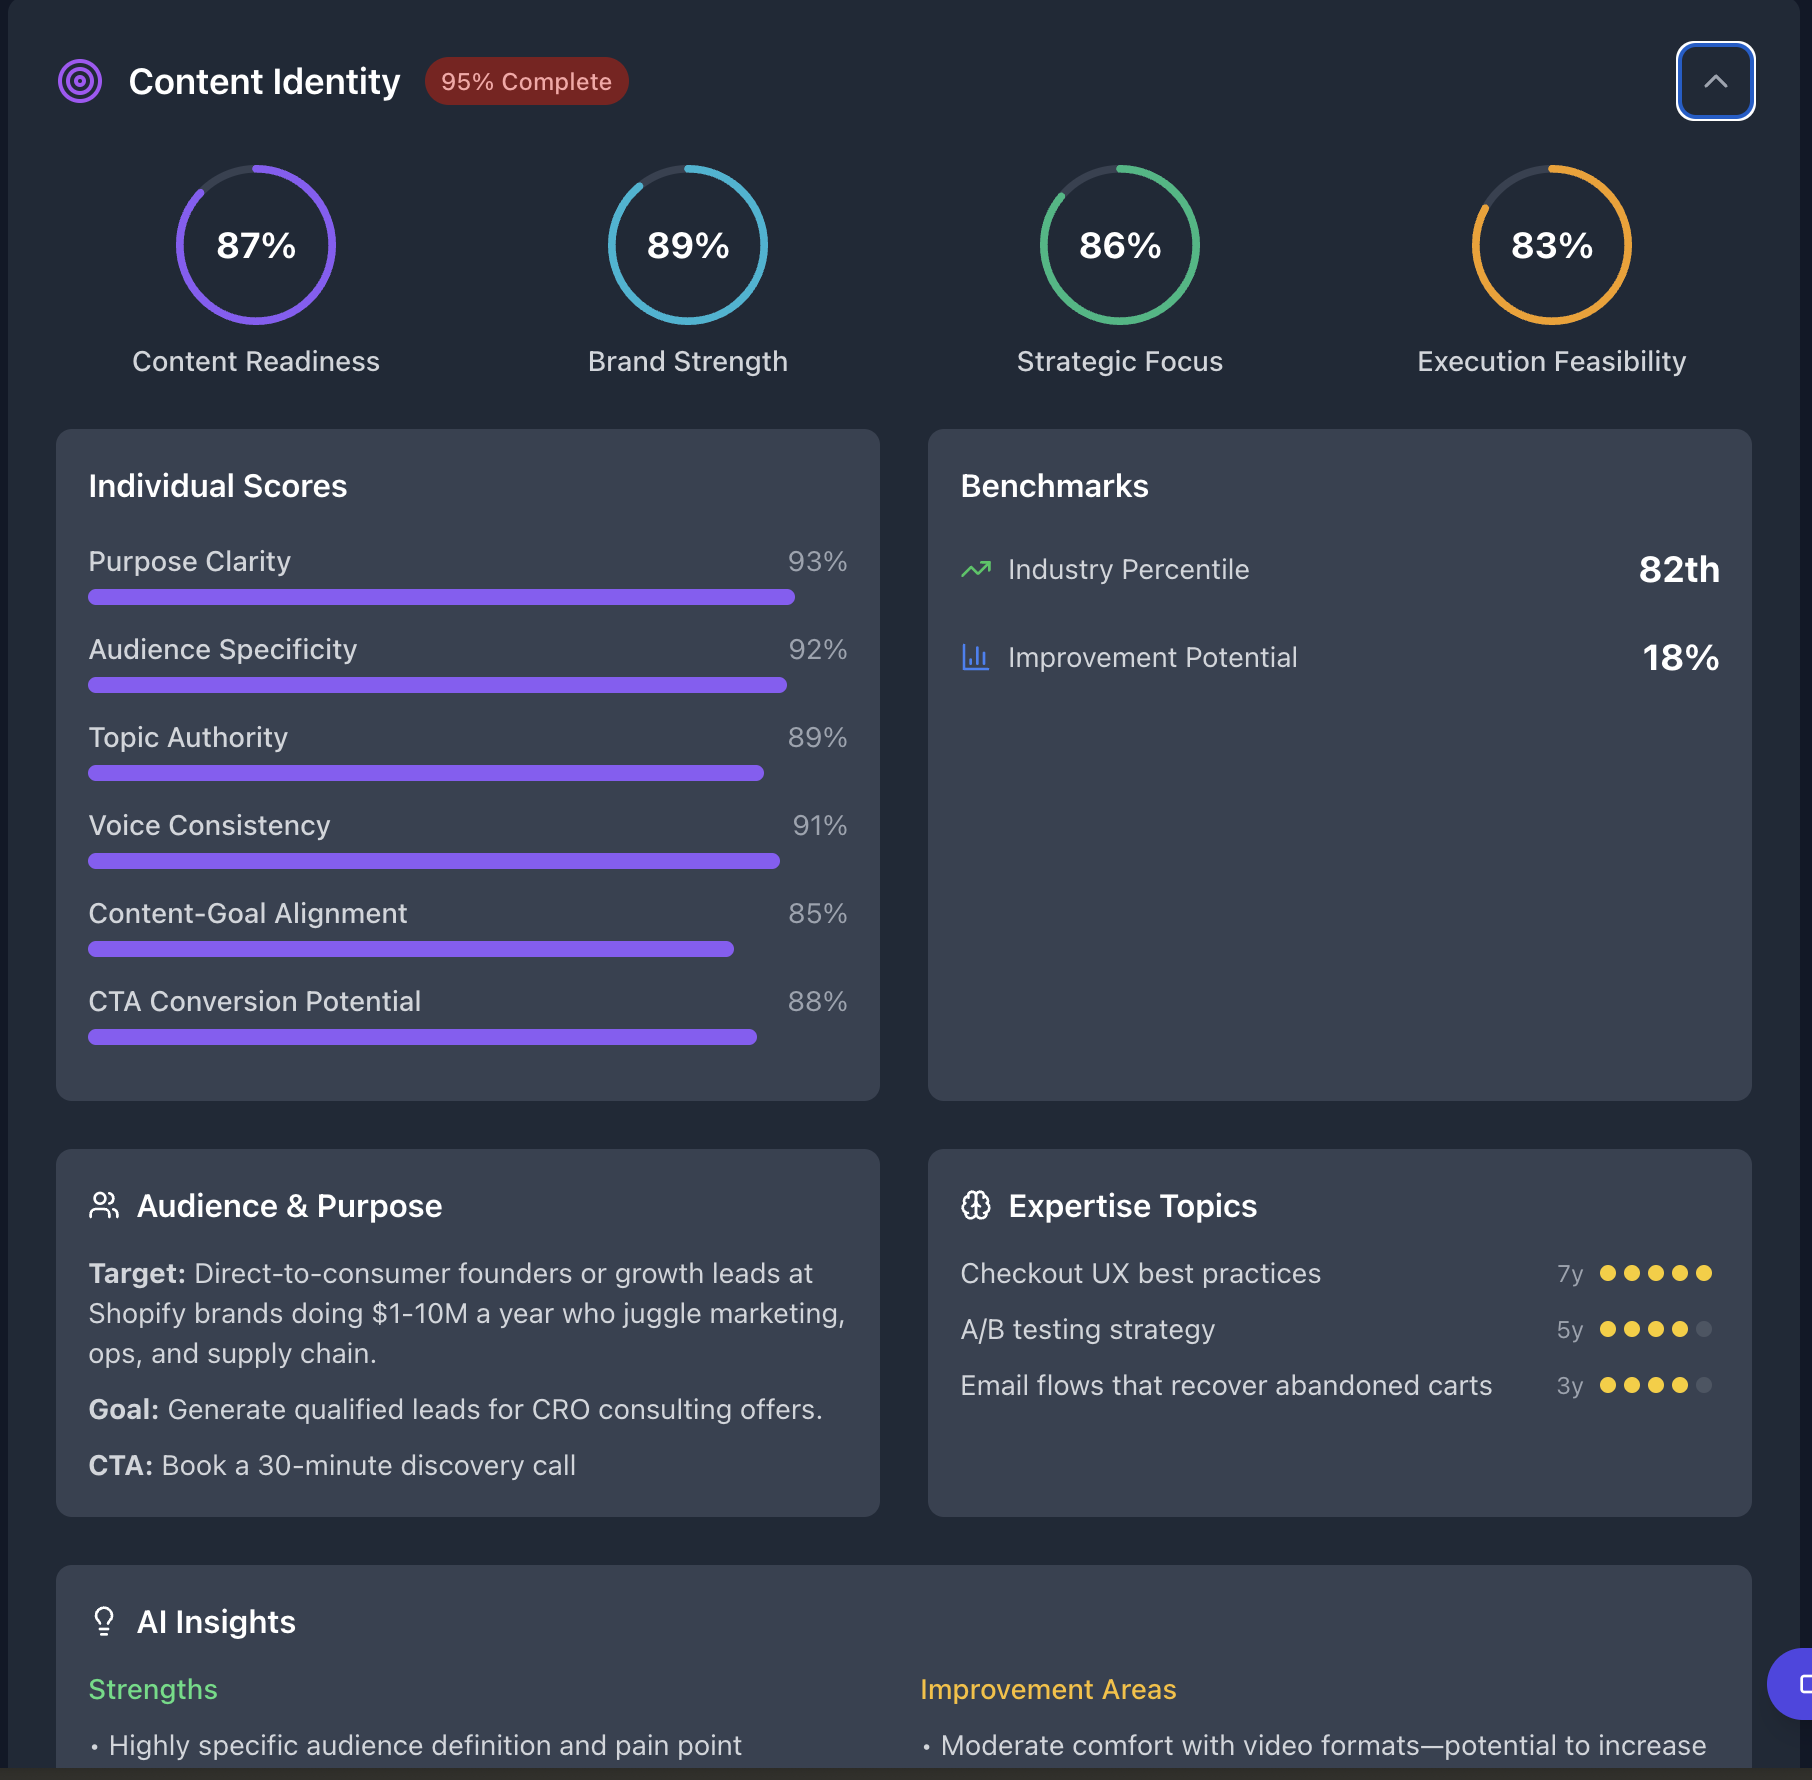Open the Content Readiness gauge
Image resolution: width=1812 pixels, height=1780 pixels.
pos(255,245)
